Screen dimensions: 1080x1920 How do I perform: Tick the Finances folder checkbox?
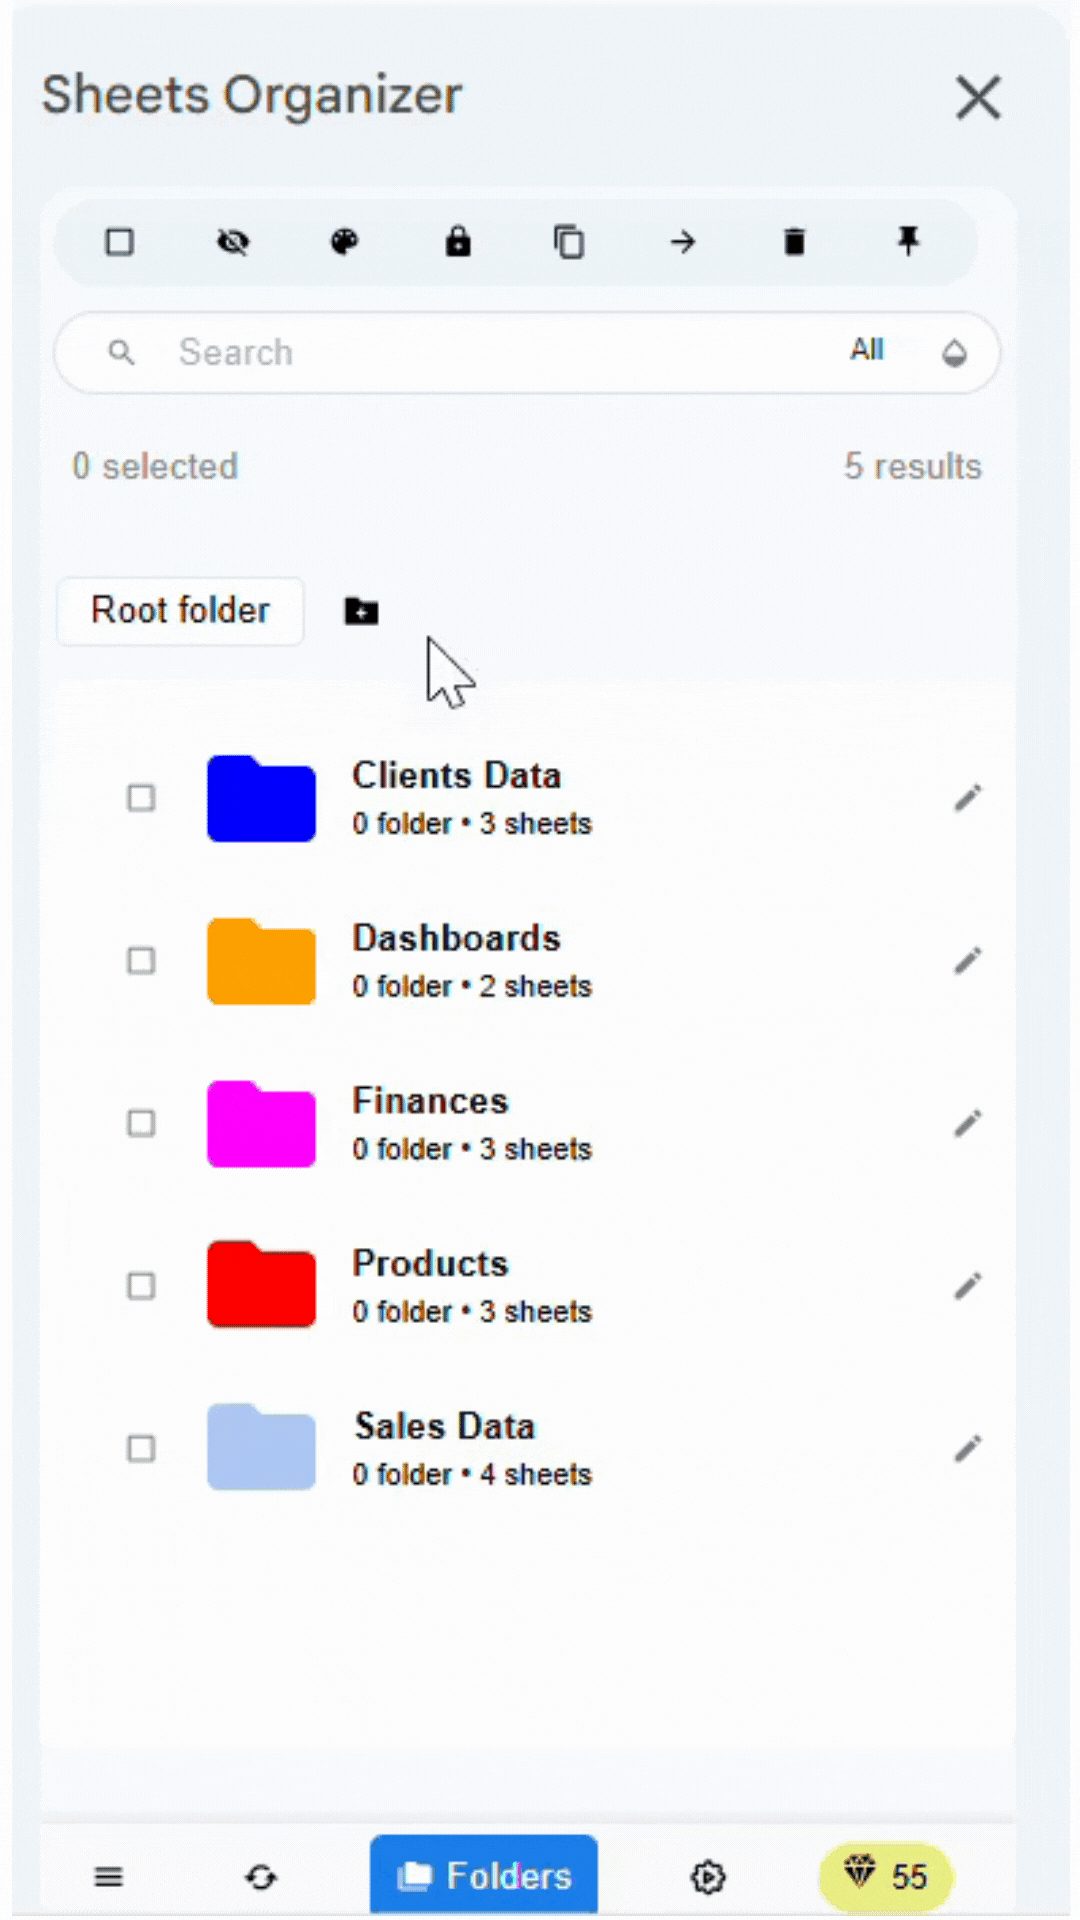coord(140,1124)
